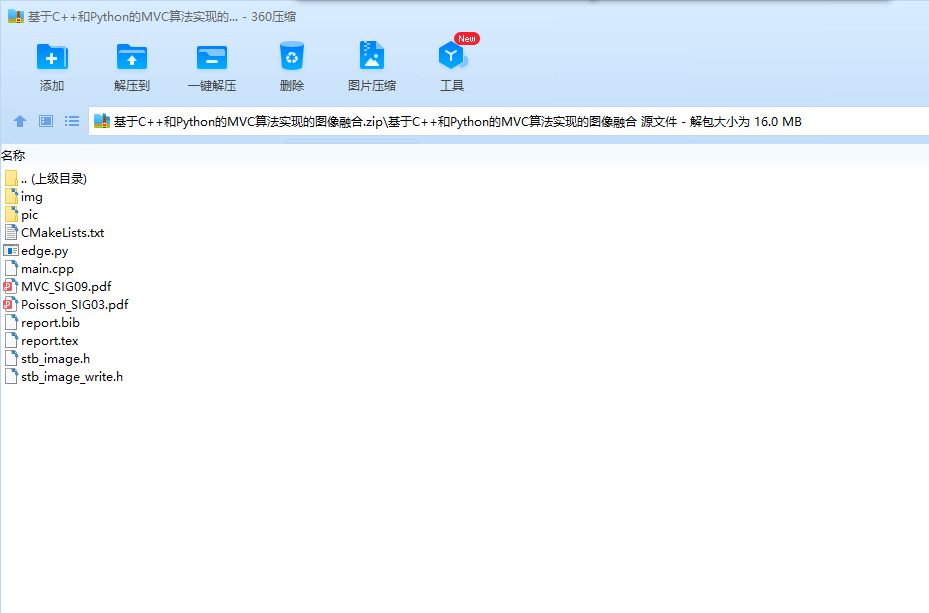Go up one level with the arrow icon
The image size is (929, 613).
tap(20, 121)
